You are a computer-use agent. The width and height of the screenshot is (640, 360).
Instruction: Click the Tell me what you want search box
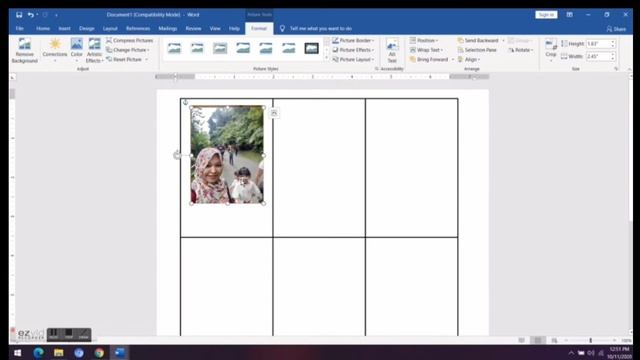pos(320,29)
